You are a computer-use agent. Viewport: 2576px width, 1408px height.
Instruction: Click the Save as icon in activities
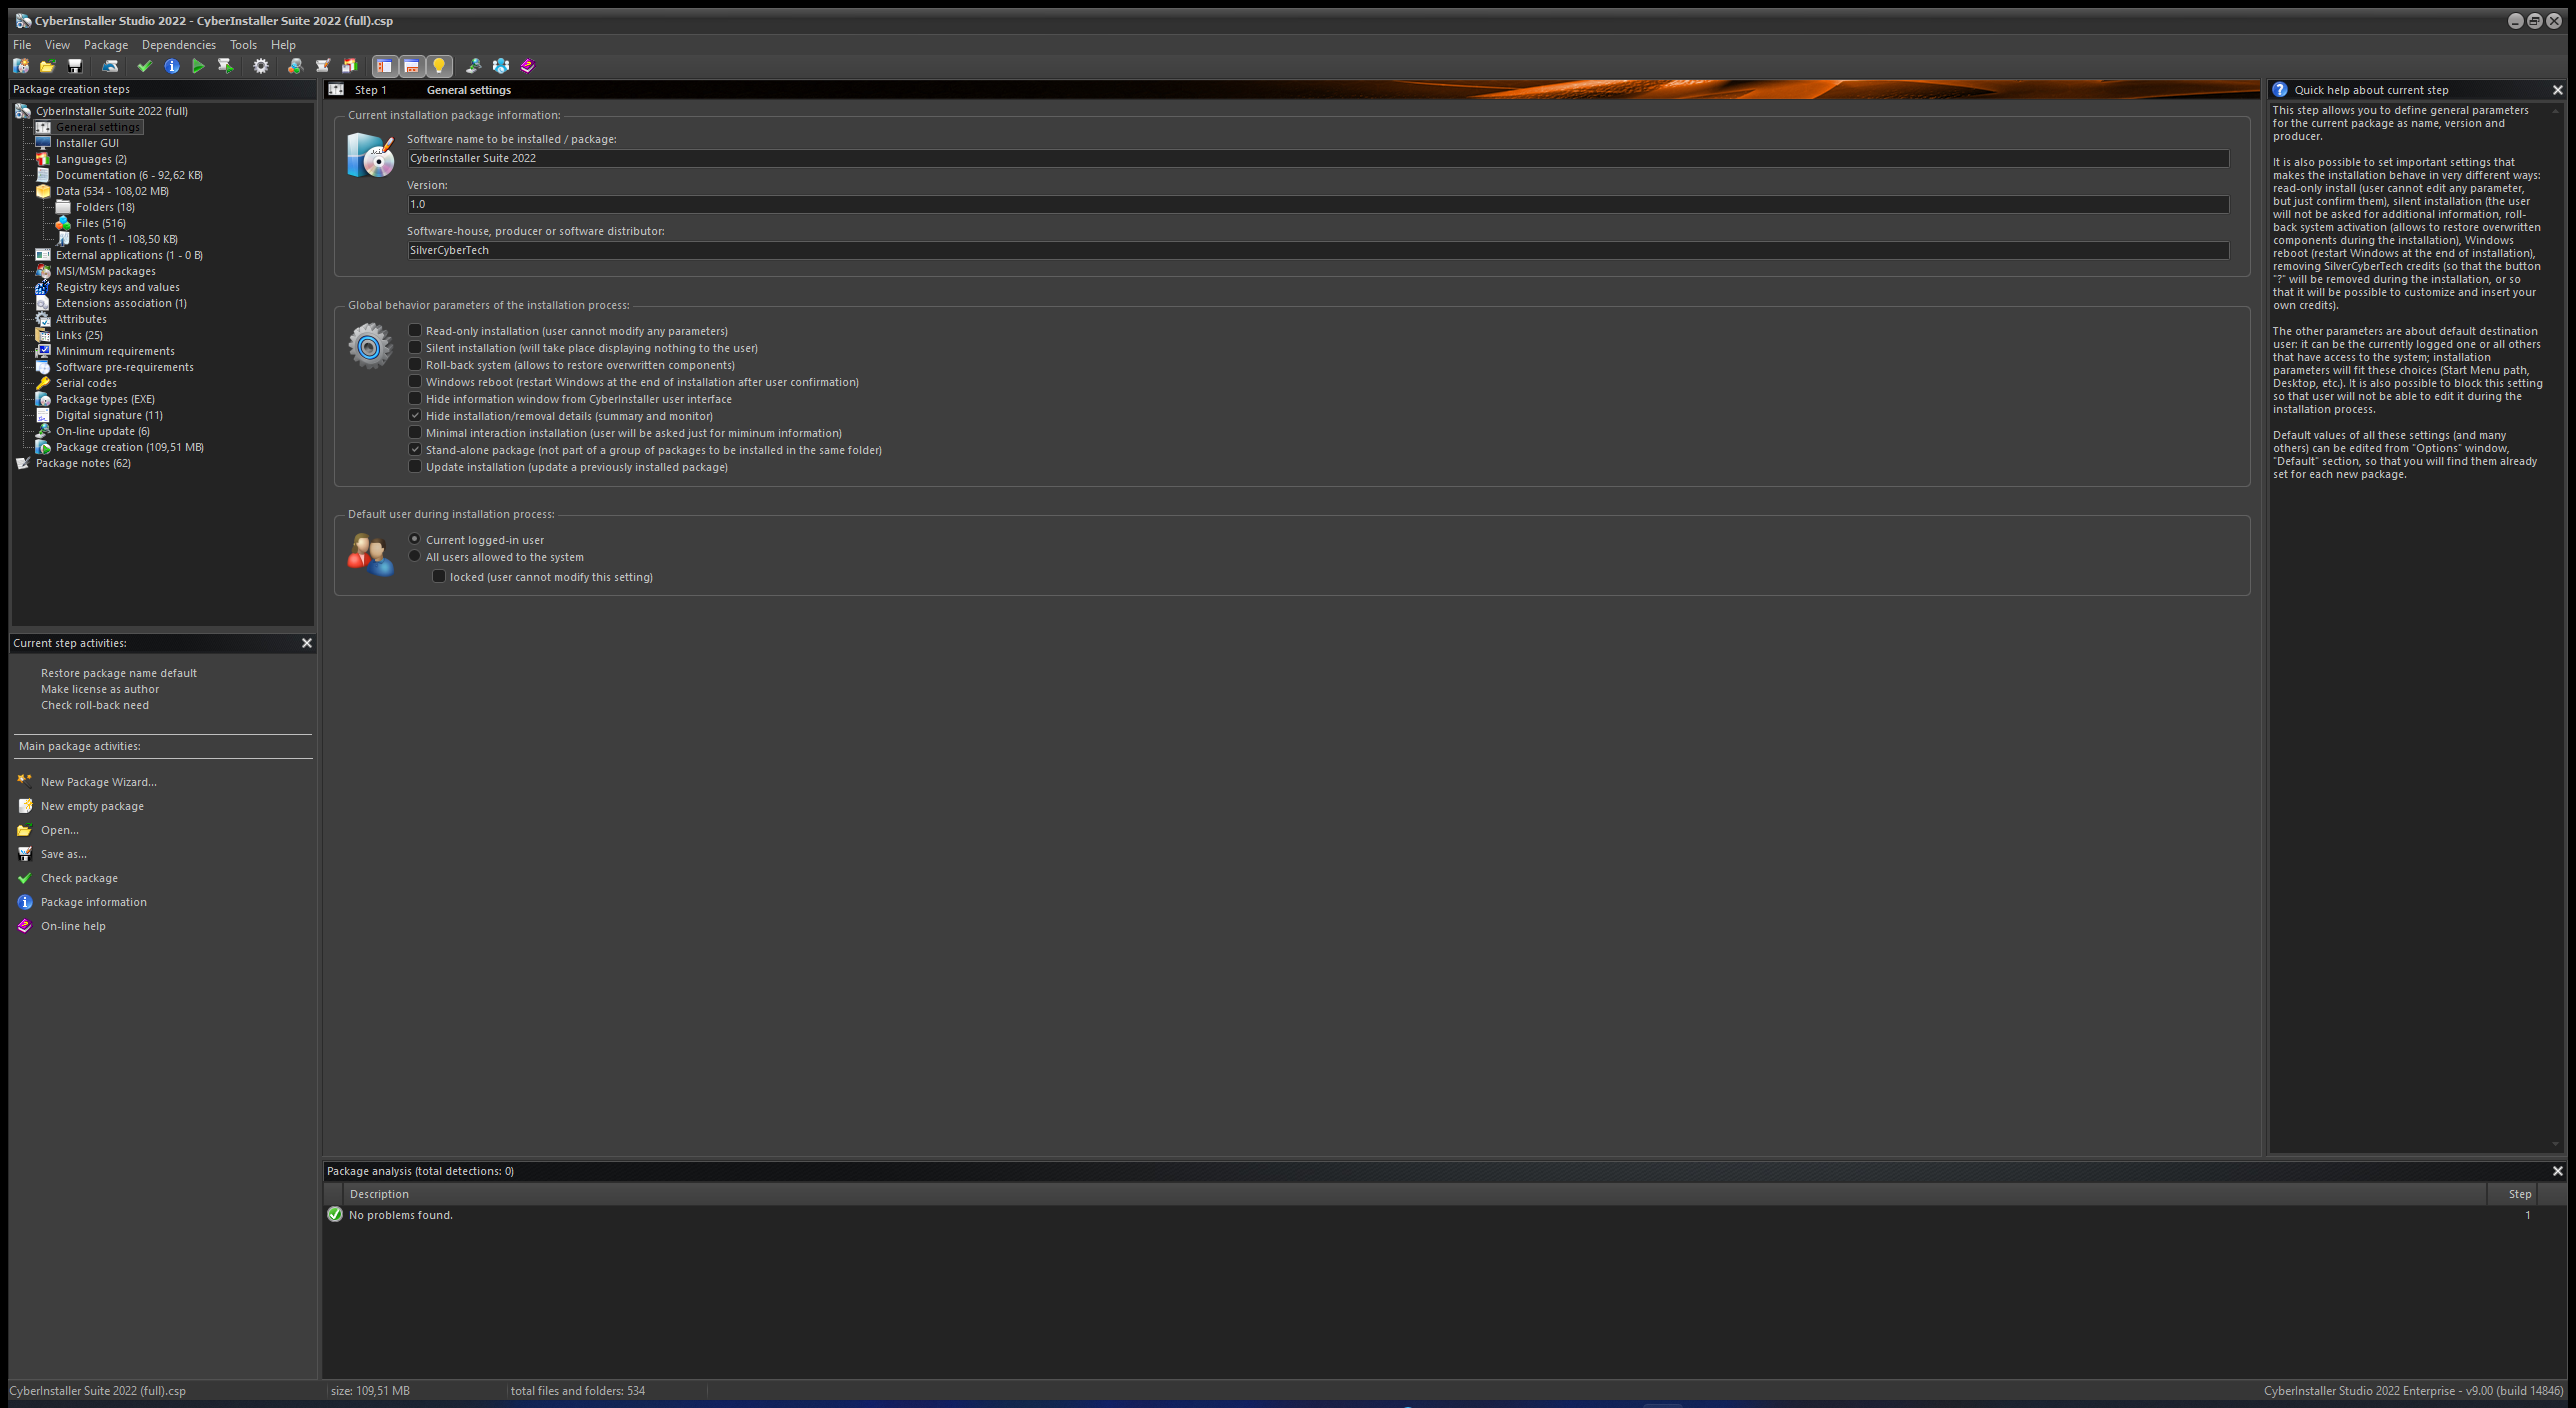25,853
